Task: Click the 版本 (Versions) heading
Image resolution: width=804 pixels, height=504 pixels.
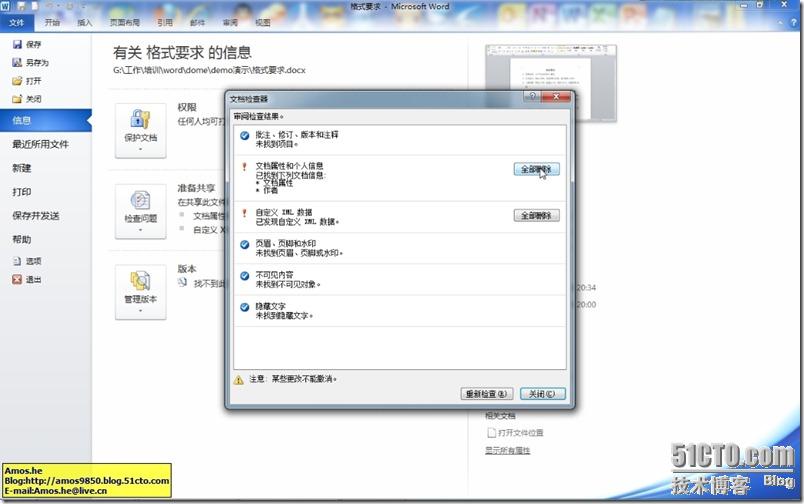Action: 187,269
